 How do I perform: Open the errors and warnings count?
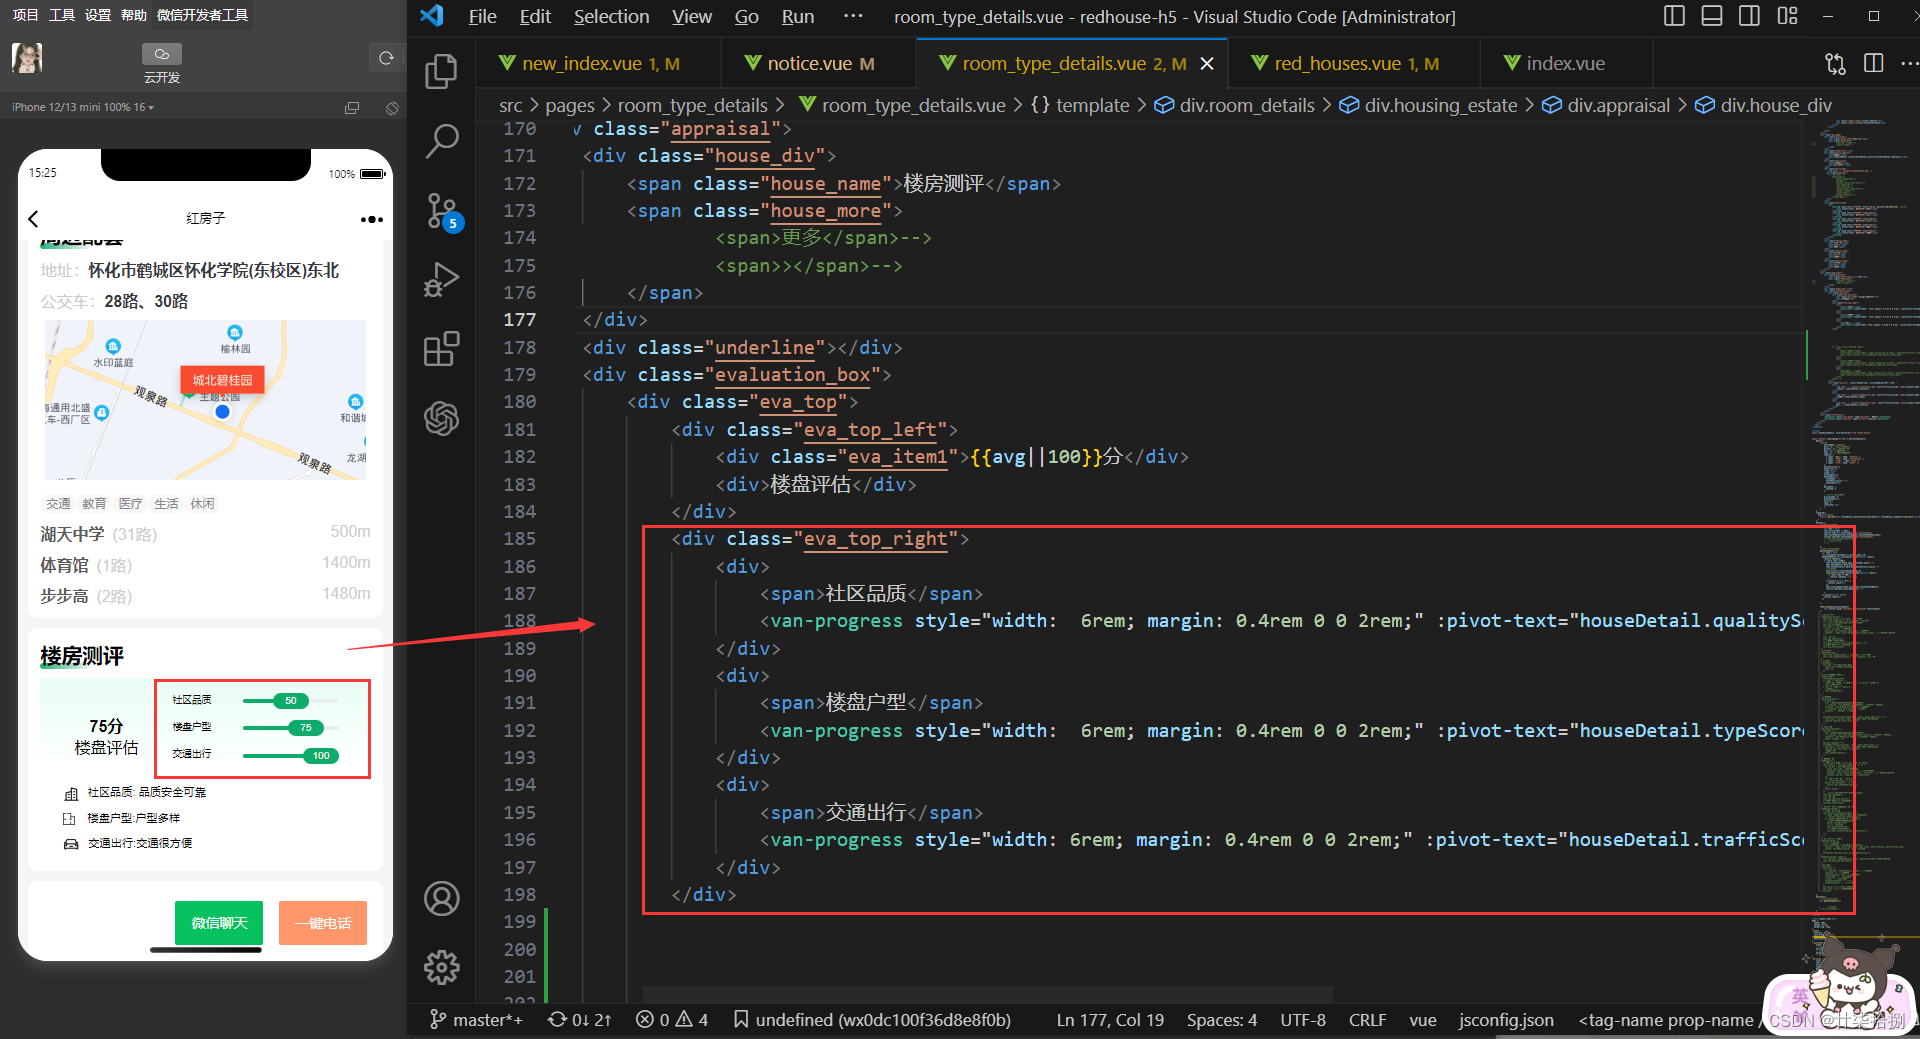(x=672, y=1020)
